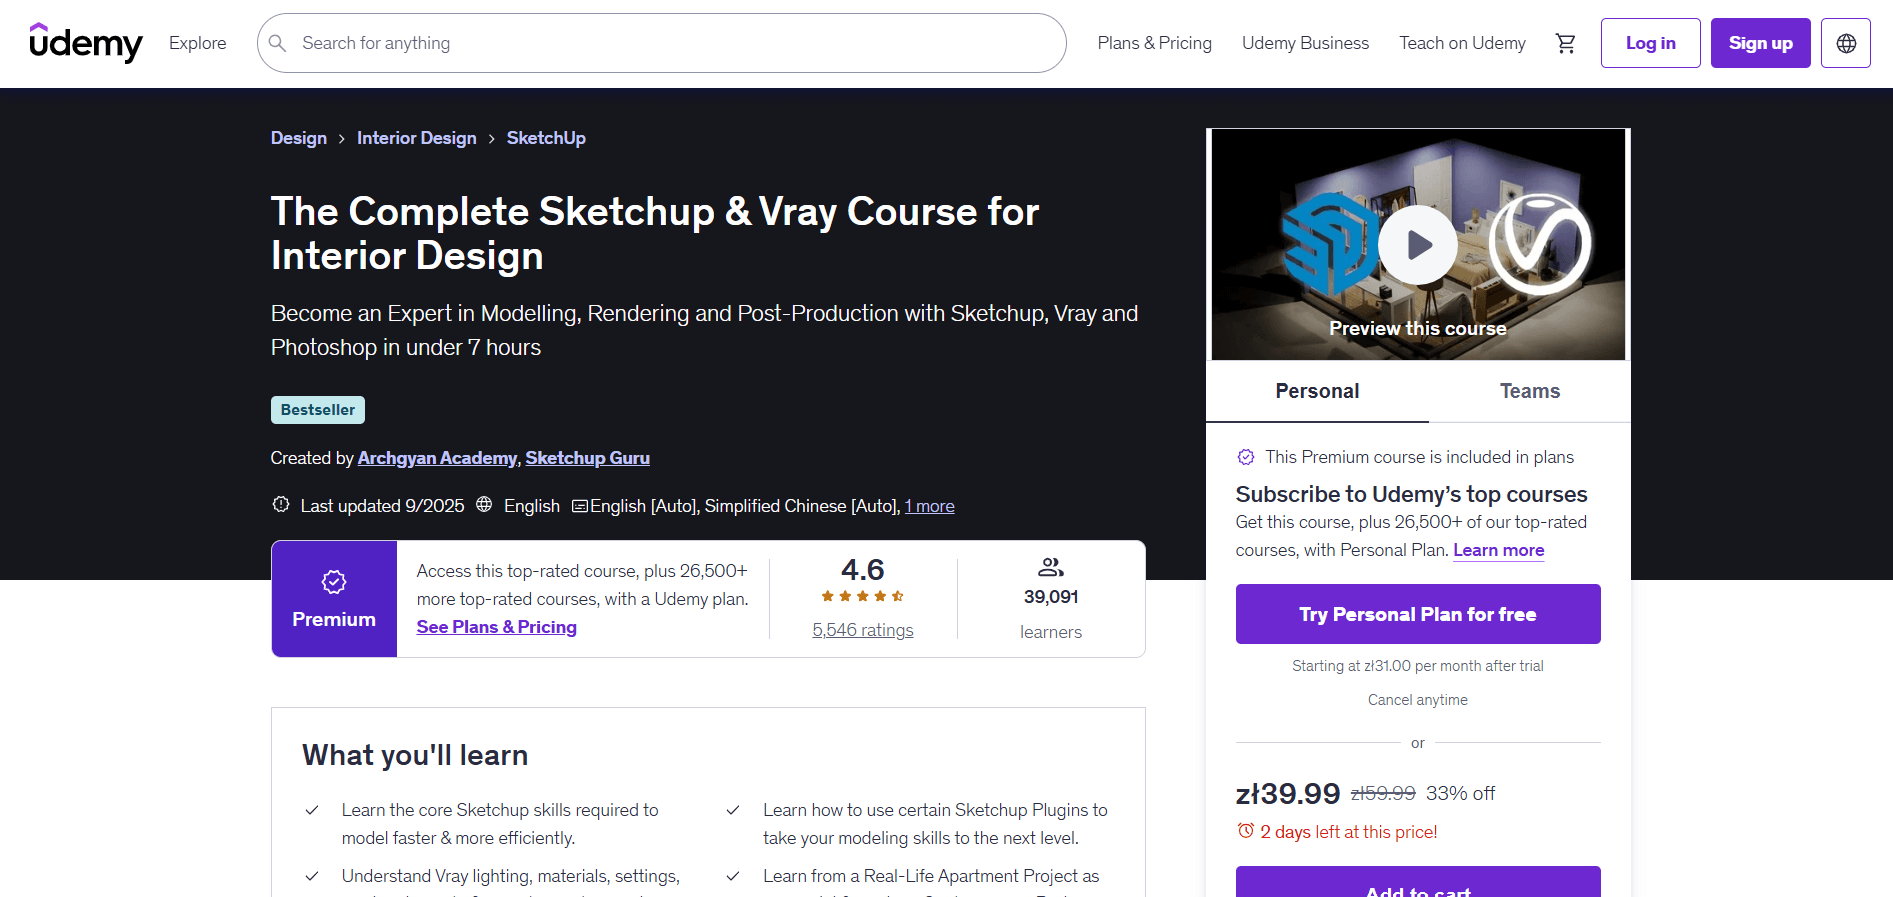Click the zł39.99 price text
This screenshot has height=897, width=1893.
tap(1288, 793)
